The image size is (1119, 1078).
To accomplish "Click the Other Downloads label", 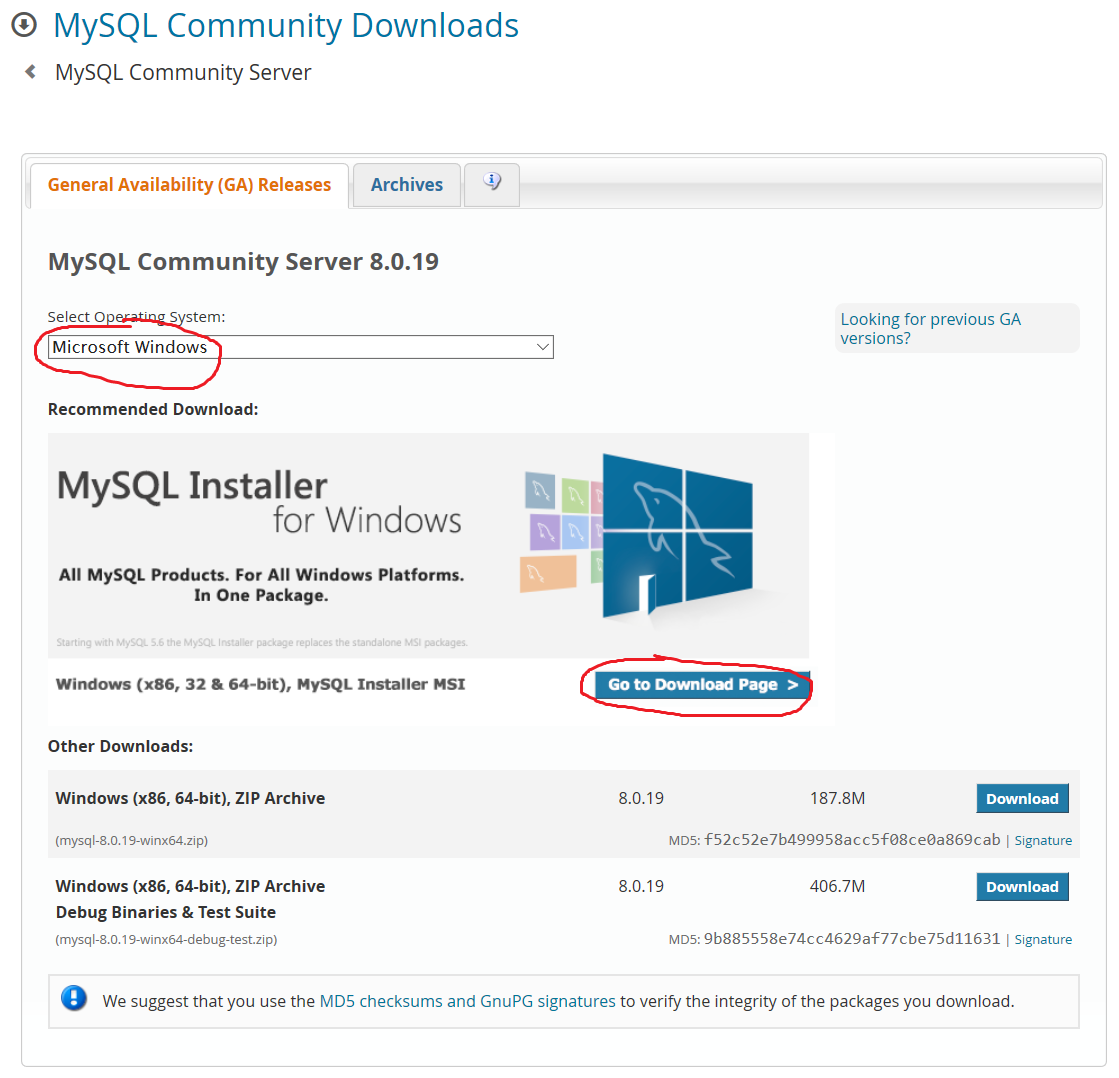I will (x=121, y=746).
